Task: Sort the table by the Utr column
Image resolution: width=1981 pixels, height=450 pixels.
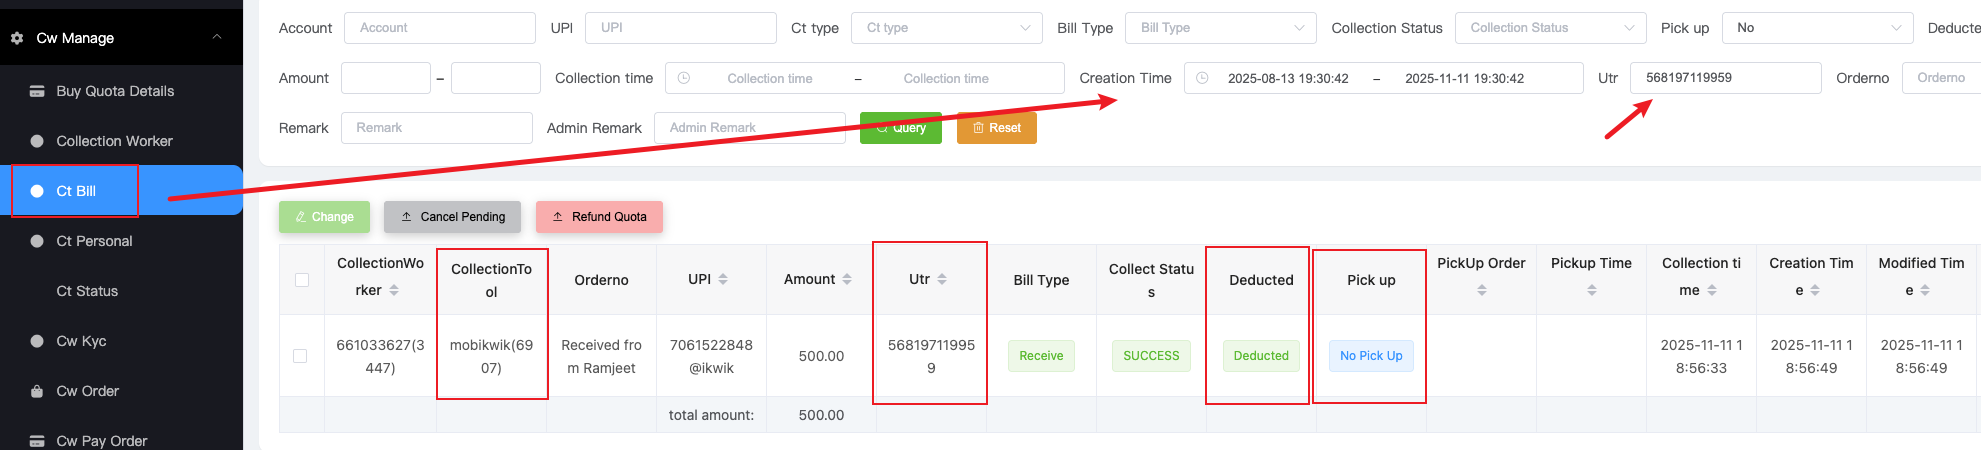Action: click(x=942, y=280)
